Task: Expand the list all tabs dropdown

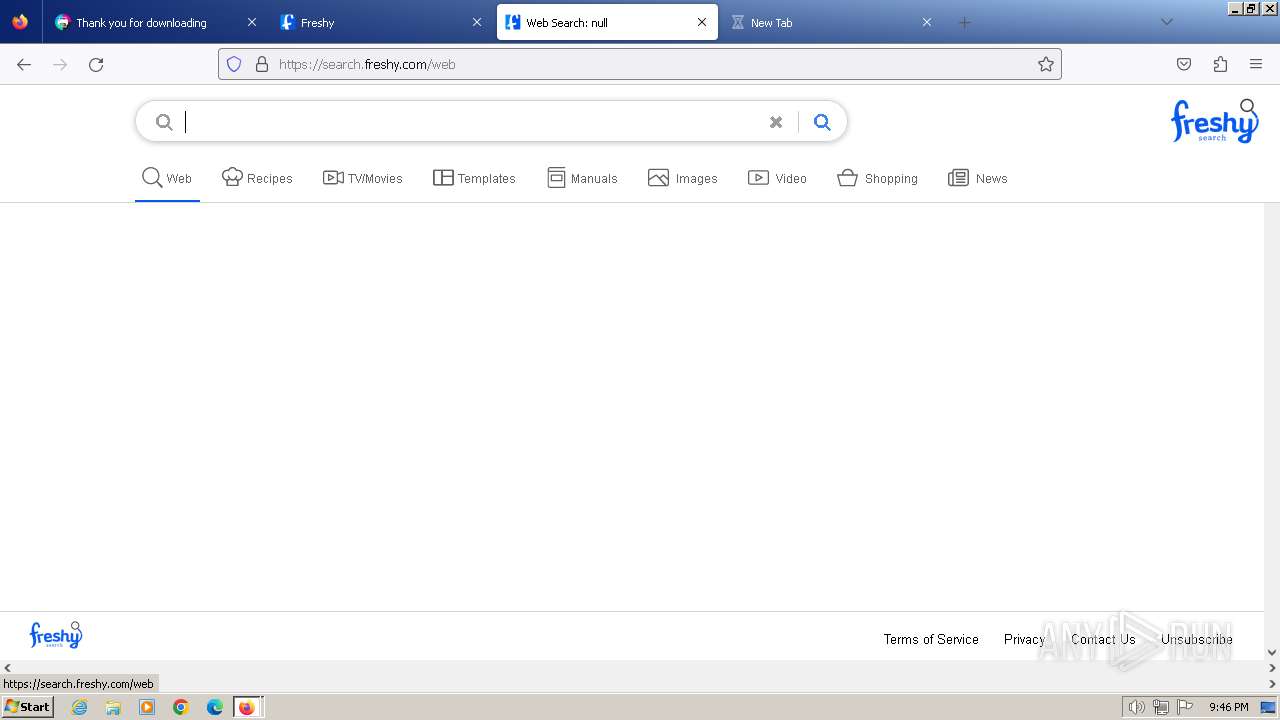Action: coord(1166,22)
